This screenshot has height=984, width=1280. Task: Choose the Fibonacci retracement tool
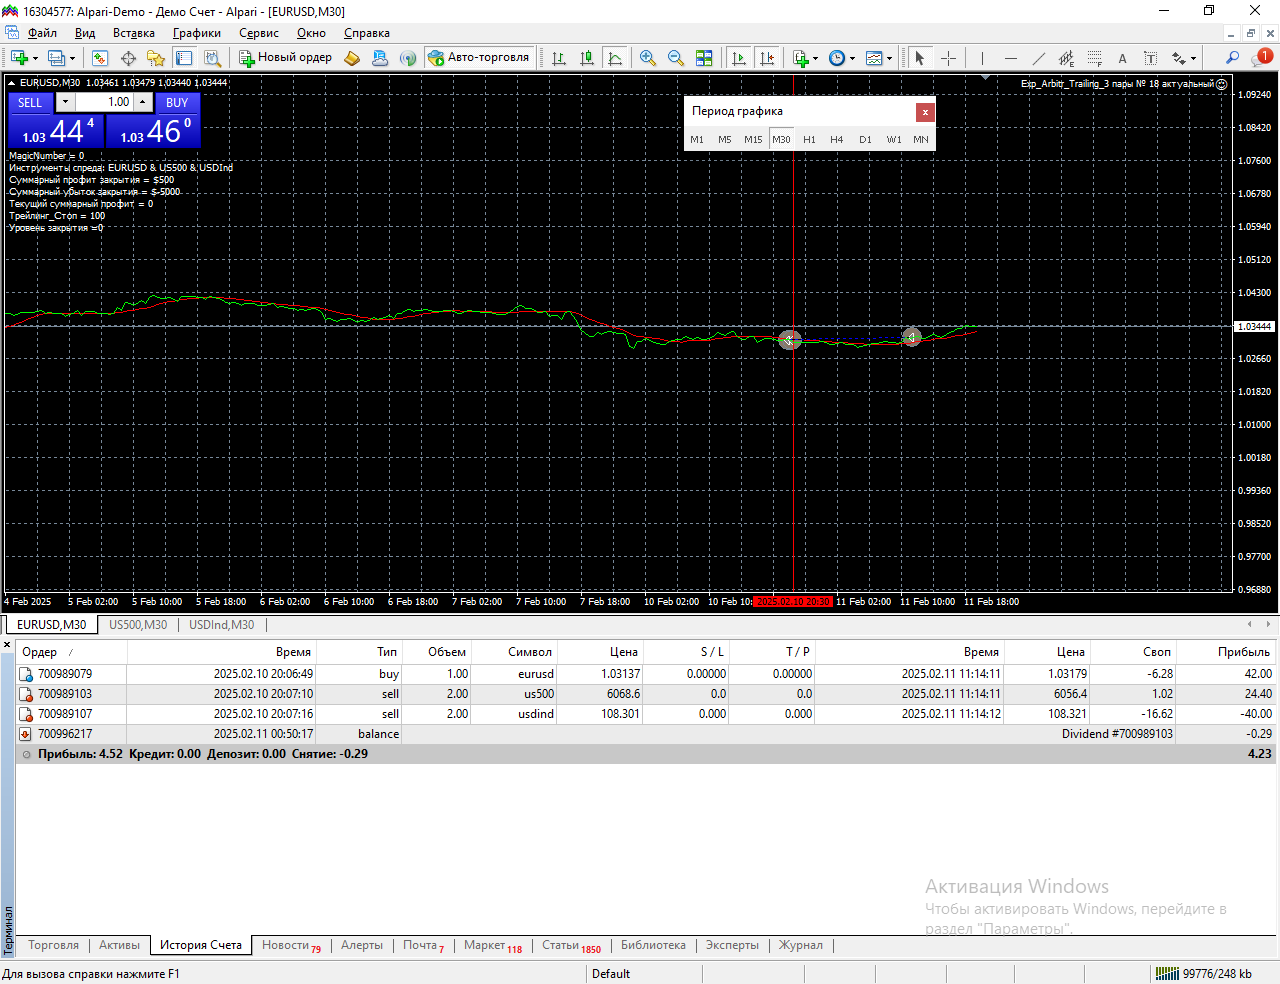coord(1094,58)
